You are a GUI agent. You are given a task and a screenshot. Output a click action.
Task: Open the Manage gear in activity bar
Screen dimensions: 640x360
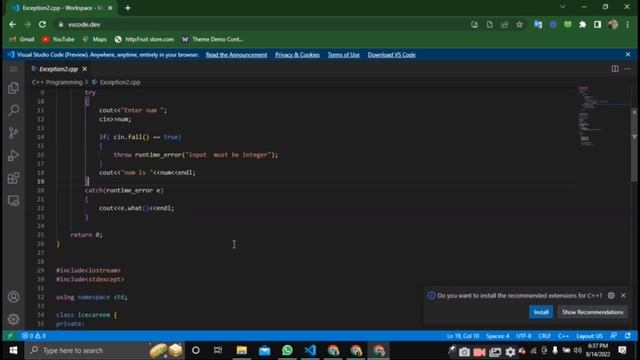pos(13,319)
